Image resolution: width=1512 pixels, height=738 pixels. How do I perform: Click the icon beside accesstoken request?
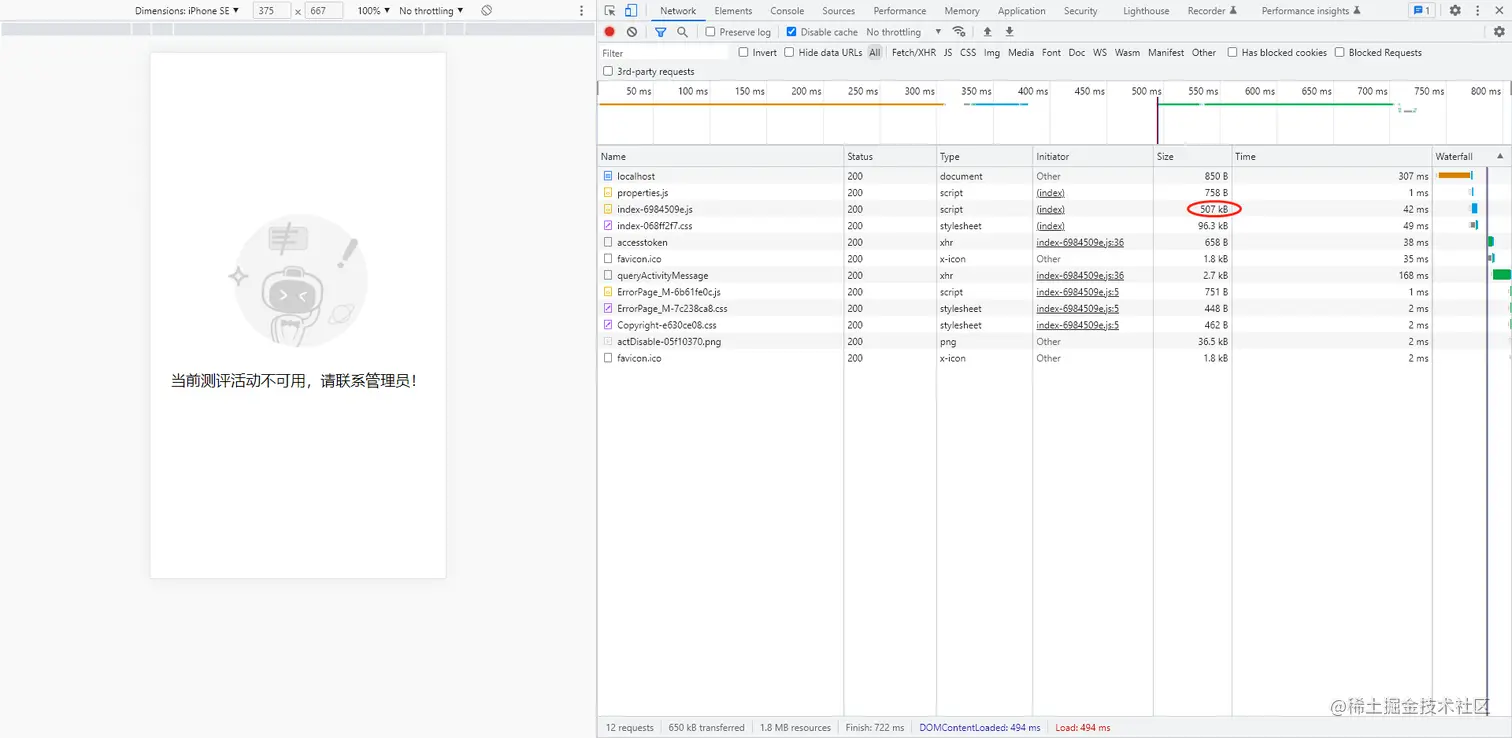tap(607, 242)
